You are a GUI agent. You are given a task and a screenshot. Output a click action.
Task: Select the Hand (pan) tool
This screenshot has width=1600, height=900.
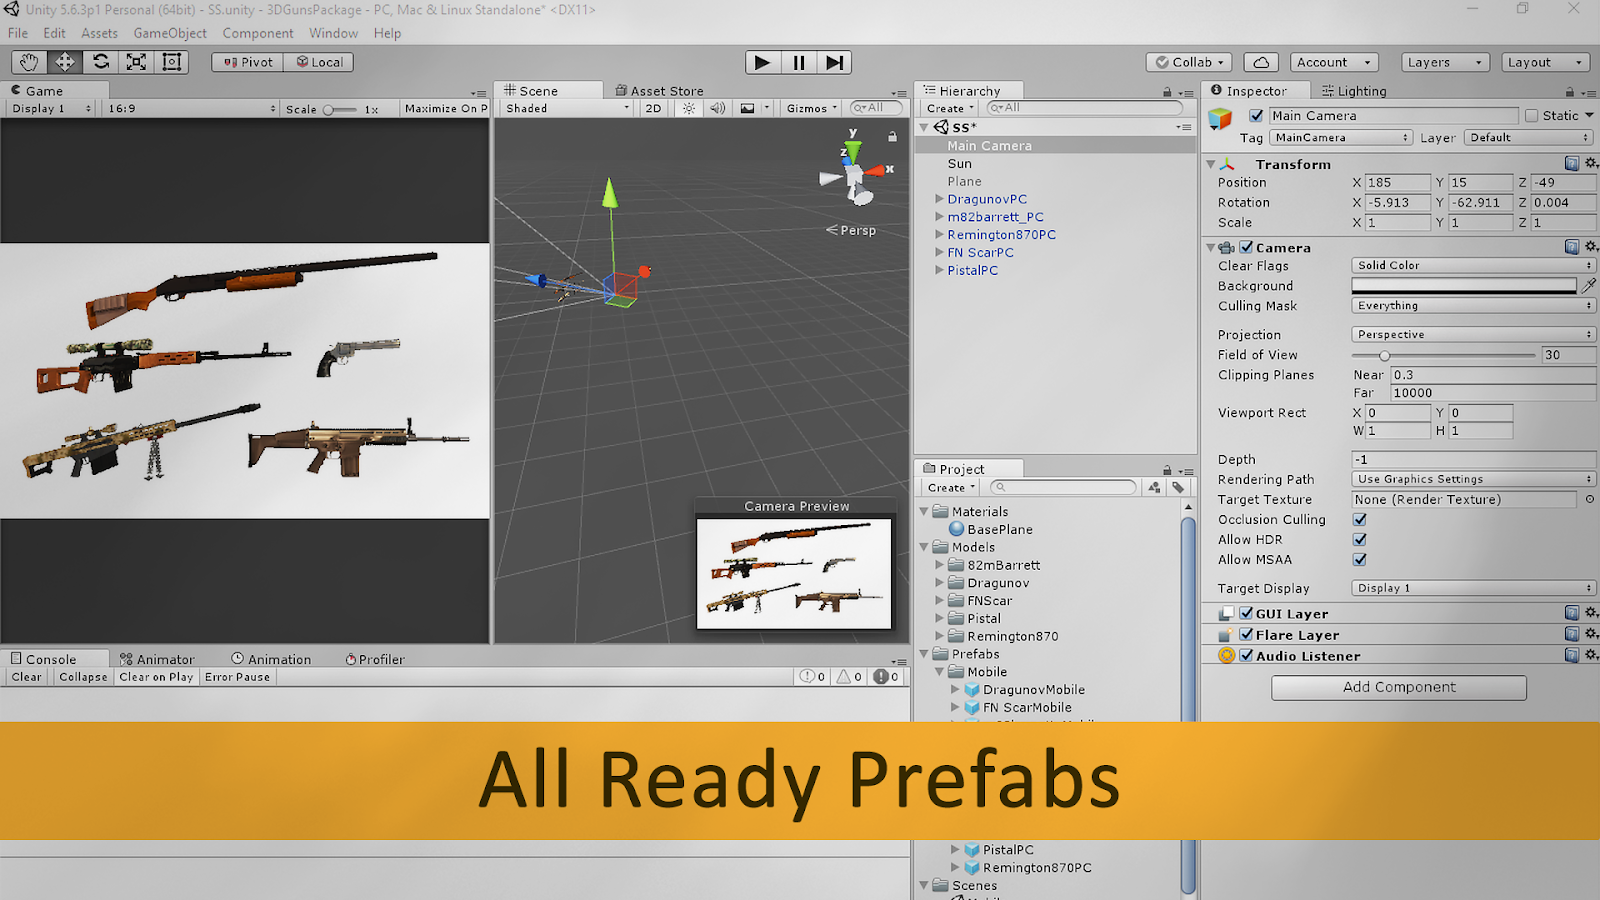[28, 61]
